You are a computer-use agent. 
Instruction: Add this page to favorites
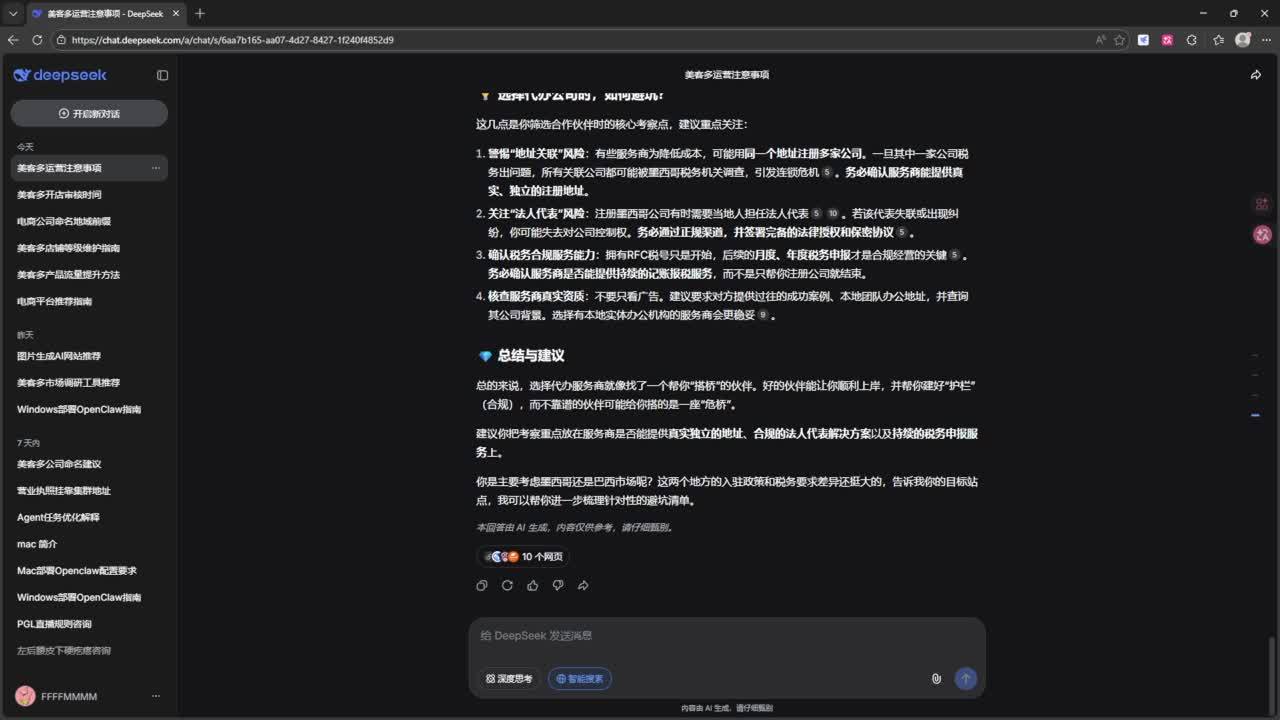(1120, 40)
